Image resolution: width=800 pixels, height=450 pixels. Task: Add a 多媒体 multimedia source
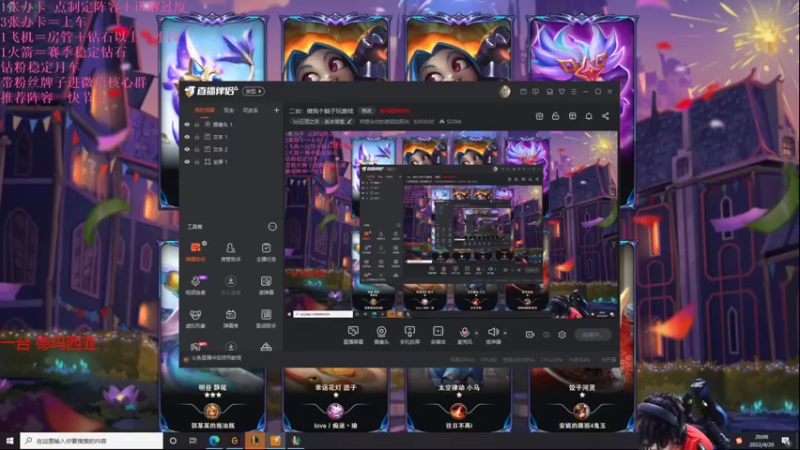coord(438,335)
